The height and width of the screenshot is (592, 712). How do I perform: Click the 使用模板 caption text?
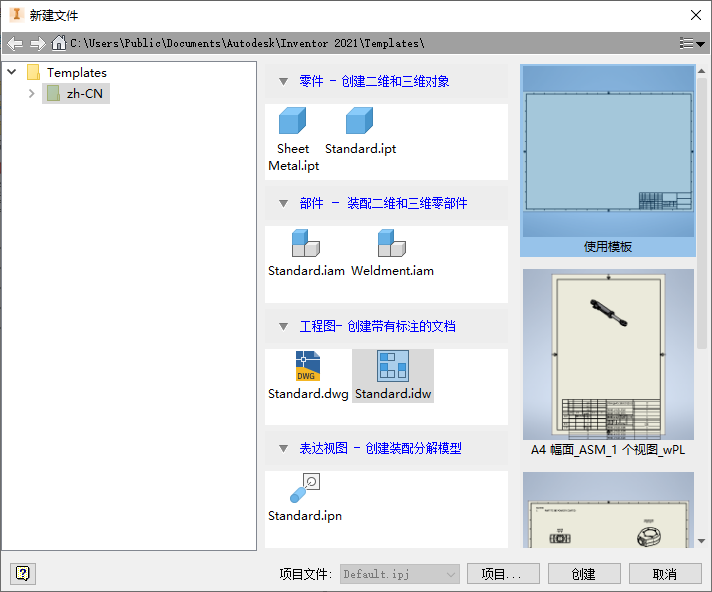[608, 247]
